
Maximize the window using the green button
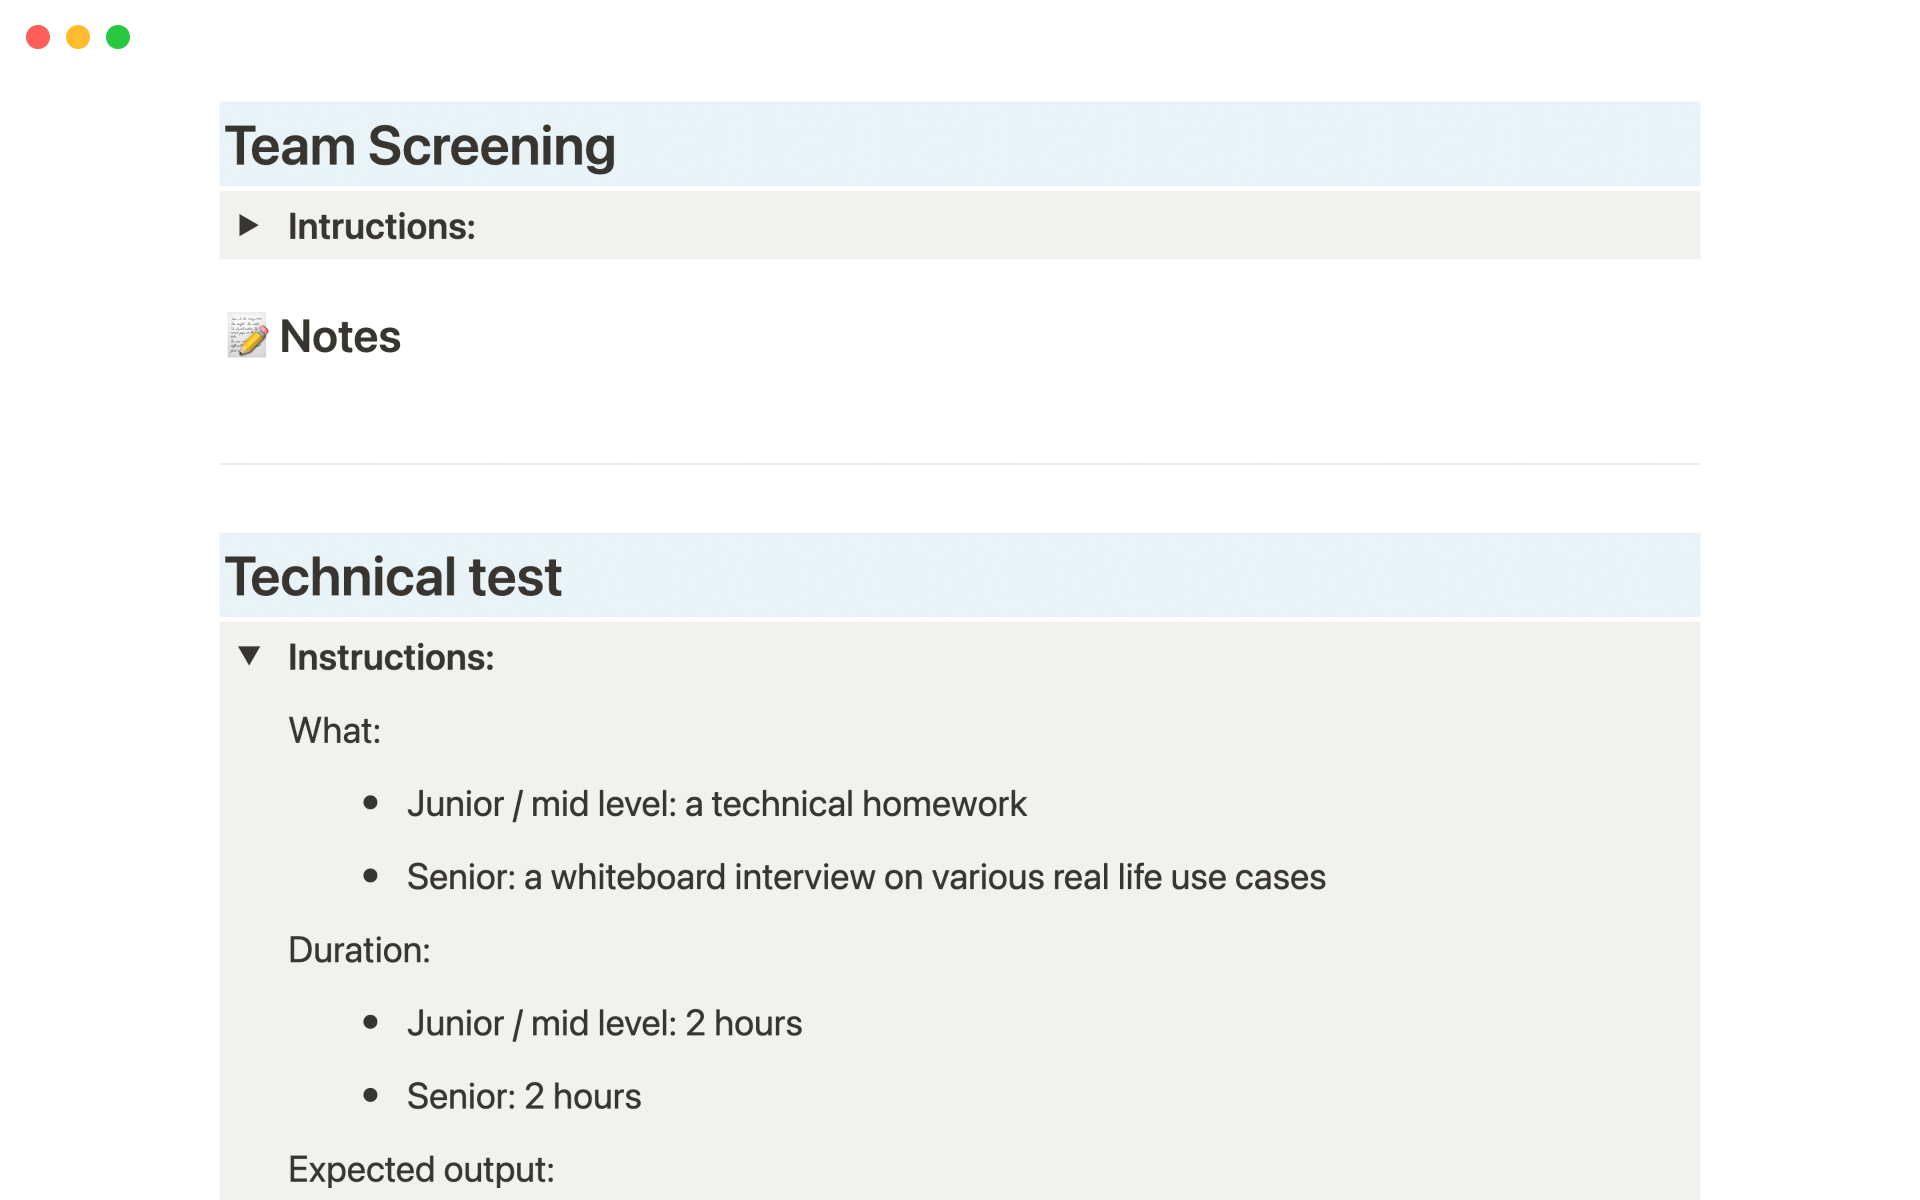point(118,37)
